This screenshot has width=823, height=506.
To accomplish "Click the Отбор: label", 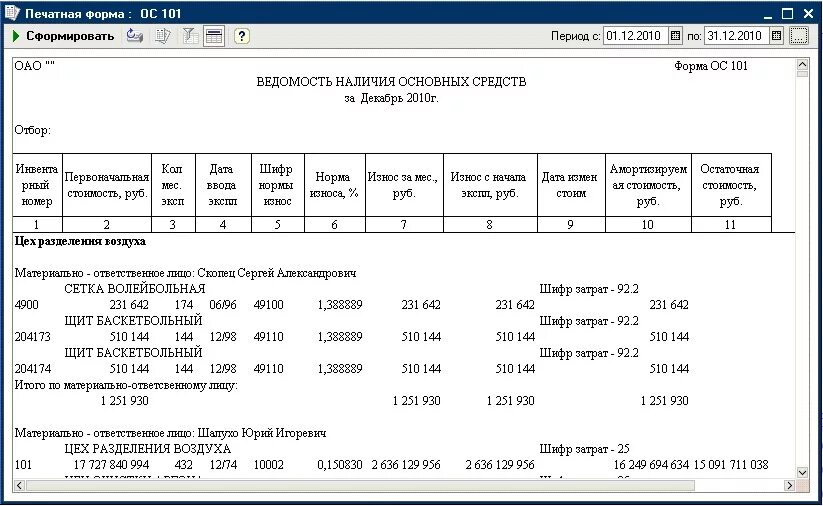I will pos(33,130).
